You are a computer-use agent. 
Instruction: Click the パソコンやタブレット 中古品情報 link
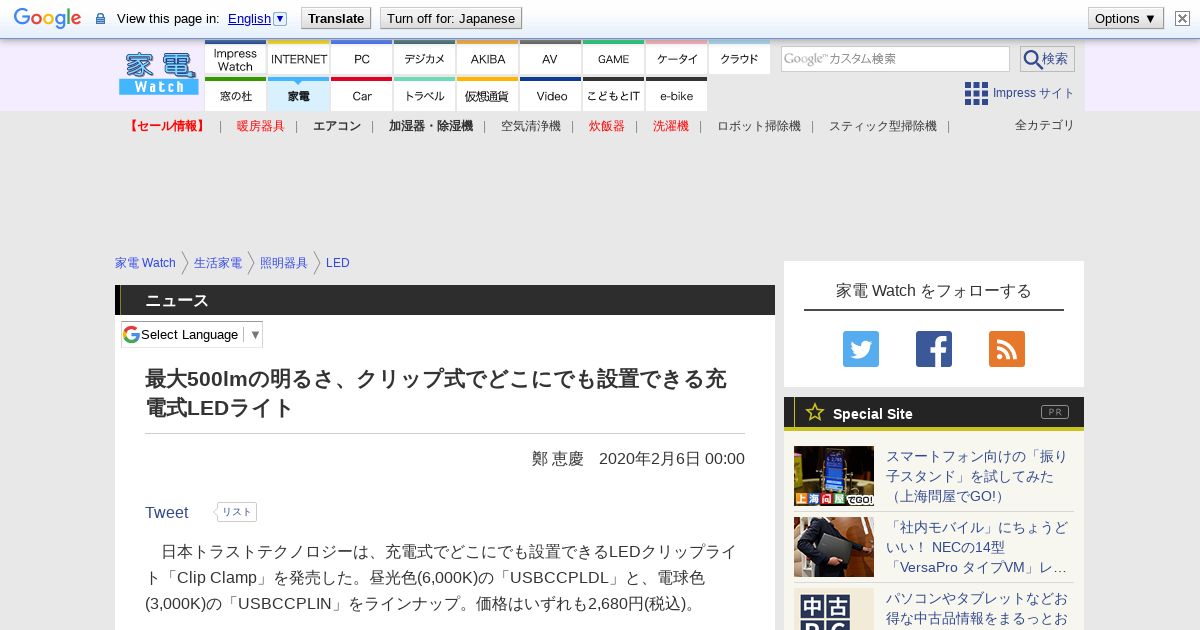click(x=977, y=608)
